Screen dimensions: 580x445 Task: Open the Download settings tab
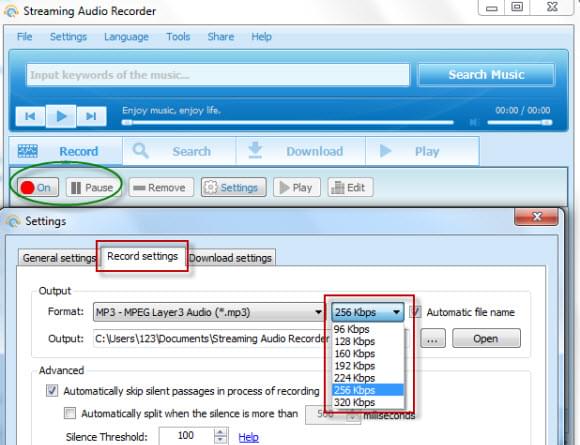point(231,257)
